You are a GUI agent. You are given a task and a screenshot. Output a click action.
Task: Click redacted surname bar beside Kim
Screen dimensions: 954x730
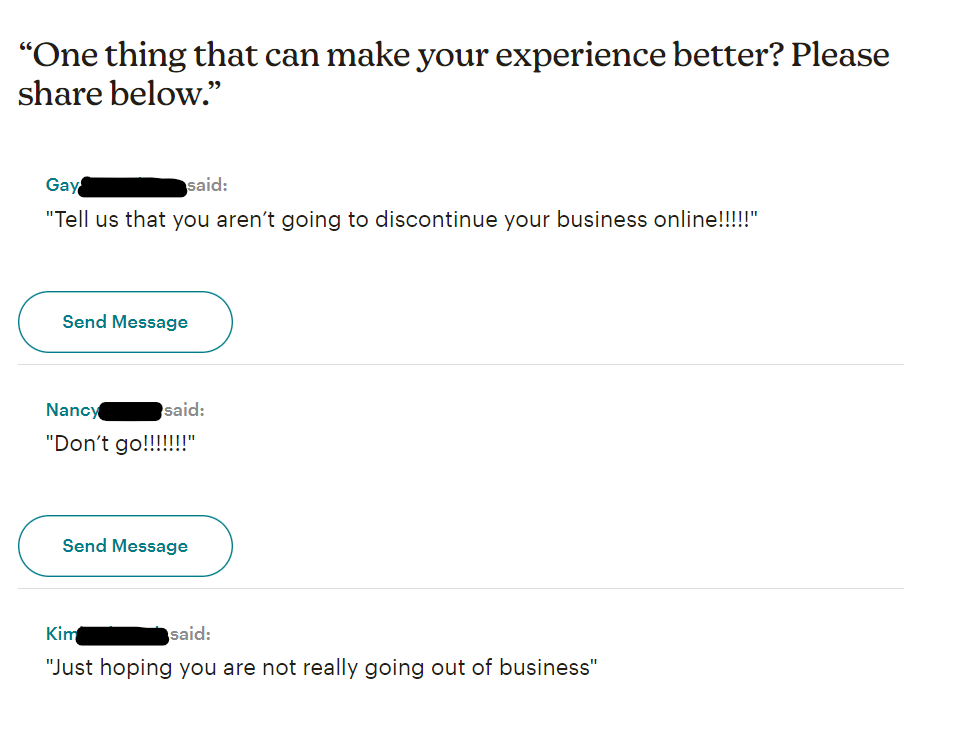(122, 634)
